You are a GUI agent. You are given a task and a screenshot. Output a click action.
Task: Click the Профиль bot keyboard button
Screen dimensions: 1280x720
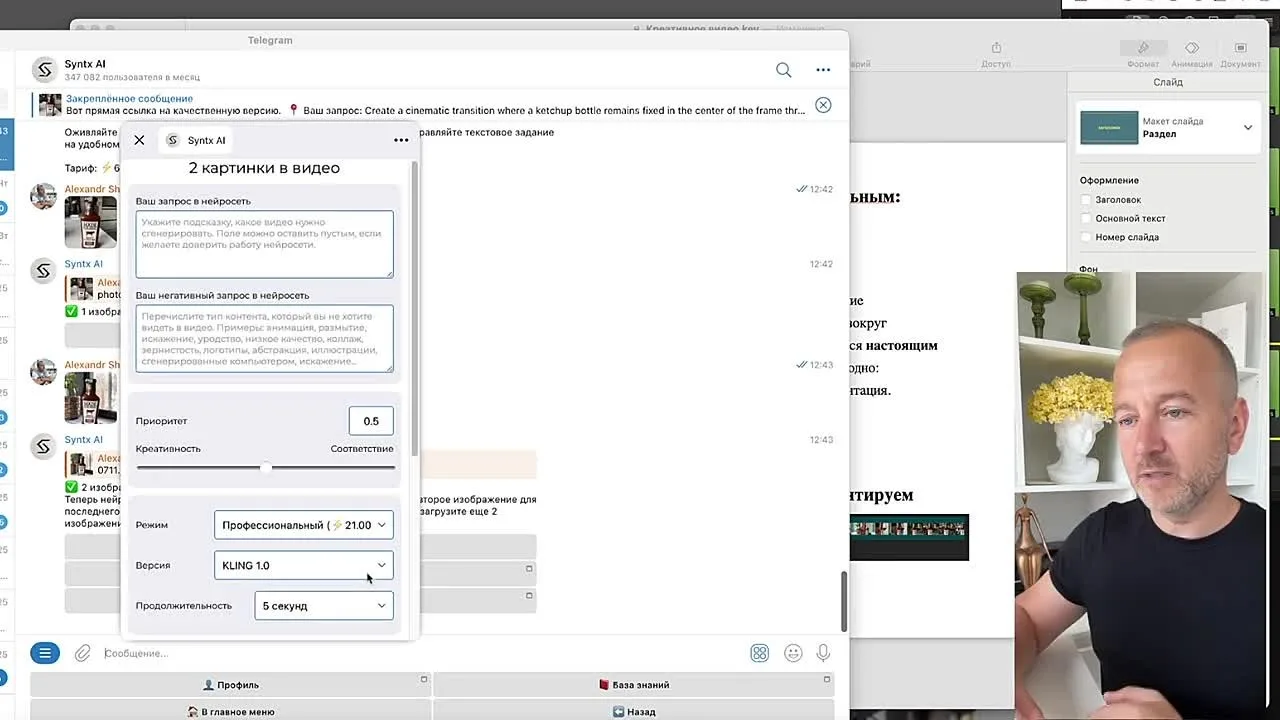coord(230,685)
